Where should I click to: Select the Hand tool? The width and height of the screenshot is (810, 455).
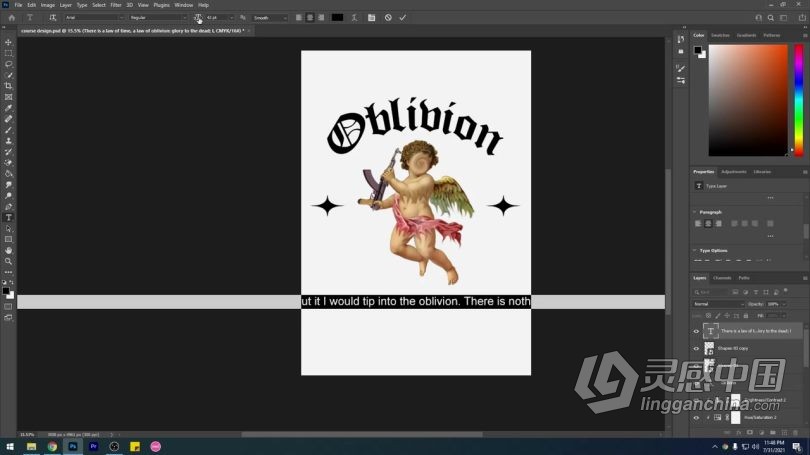pyautogui.click(x=8, y=250)
